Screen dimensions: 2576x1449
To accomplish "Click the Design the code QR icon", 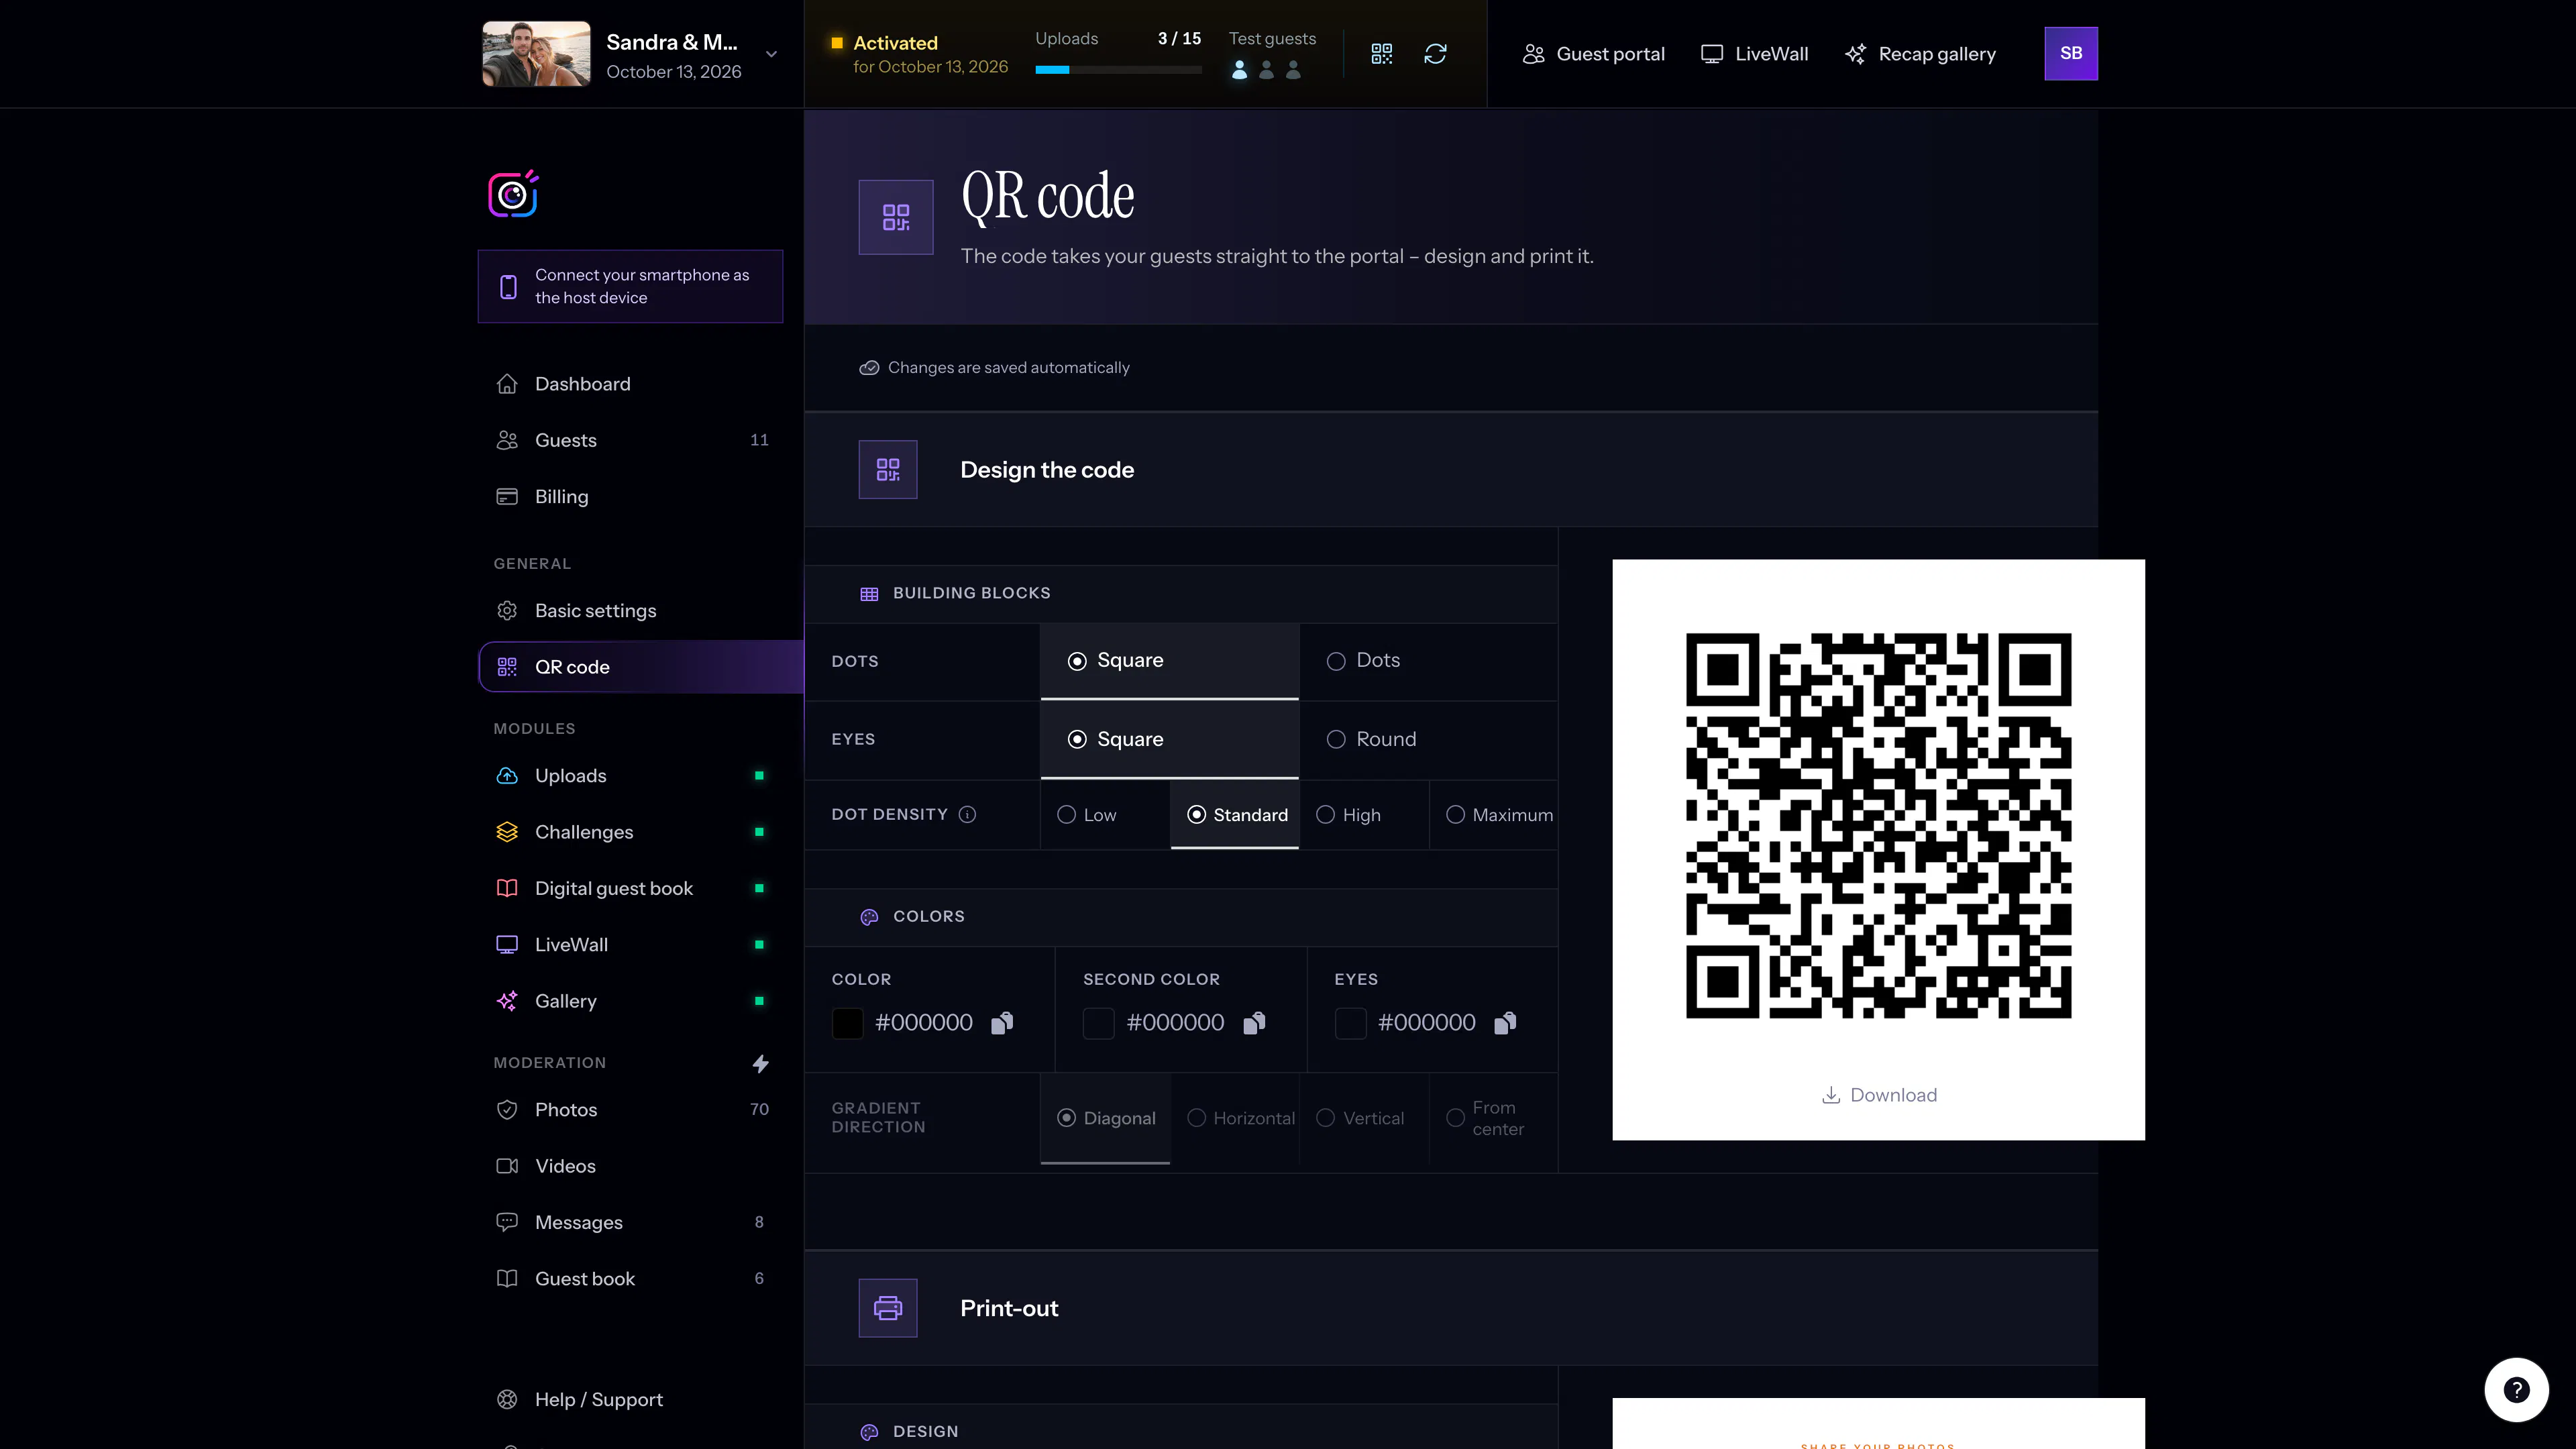I will [x=888, y=470].
